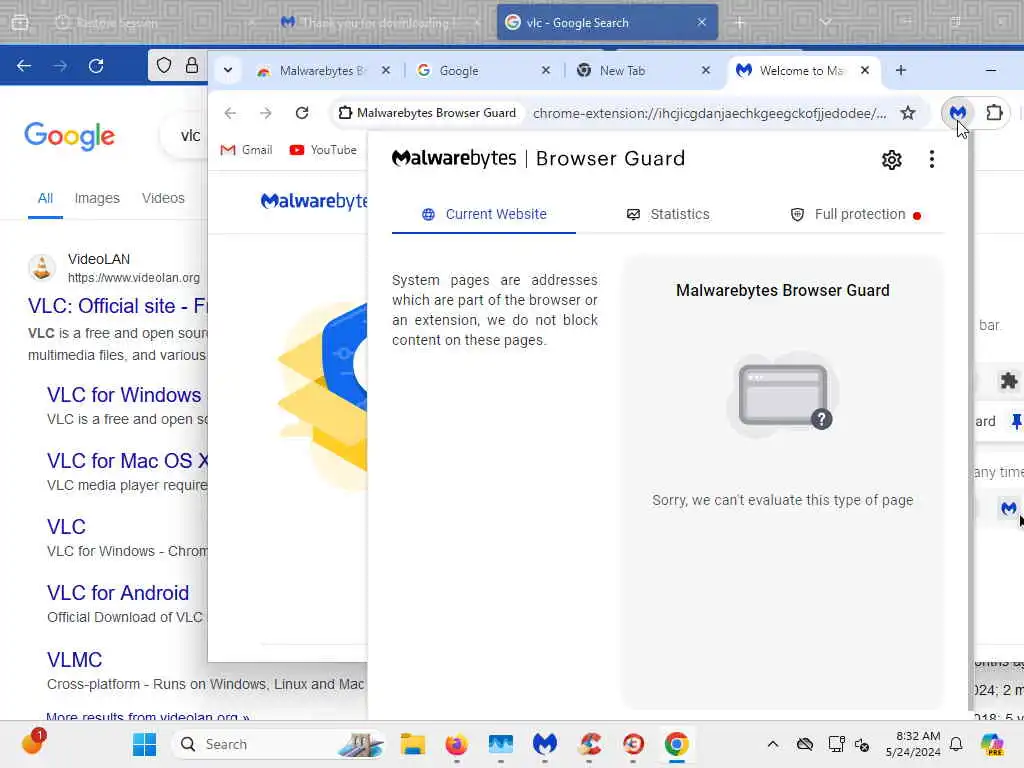Select All search filter
The width and height of the screenshot is (1024, 768).
(45, 198)
